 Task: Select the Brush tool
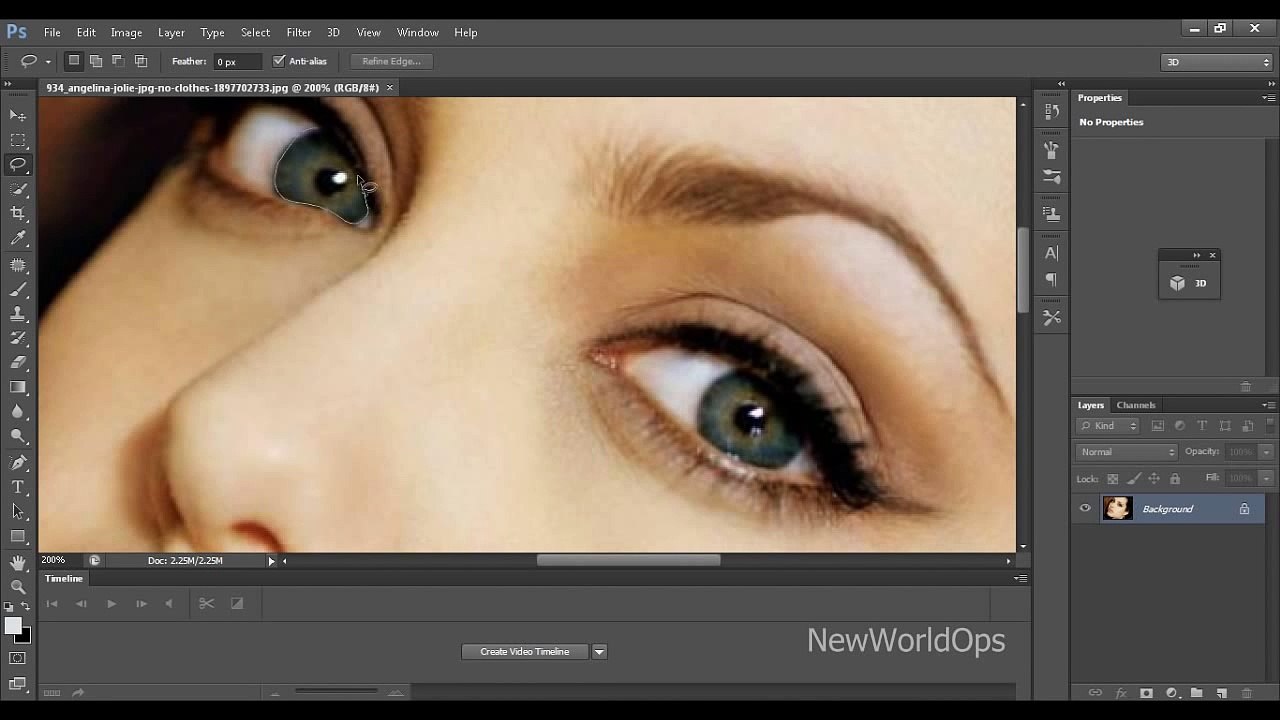[x=18, y=290]
